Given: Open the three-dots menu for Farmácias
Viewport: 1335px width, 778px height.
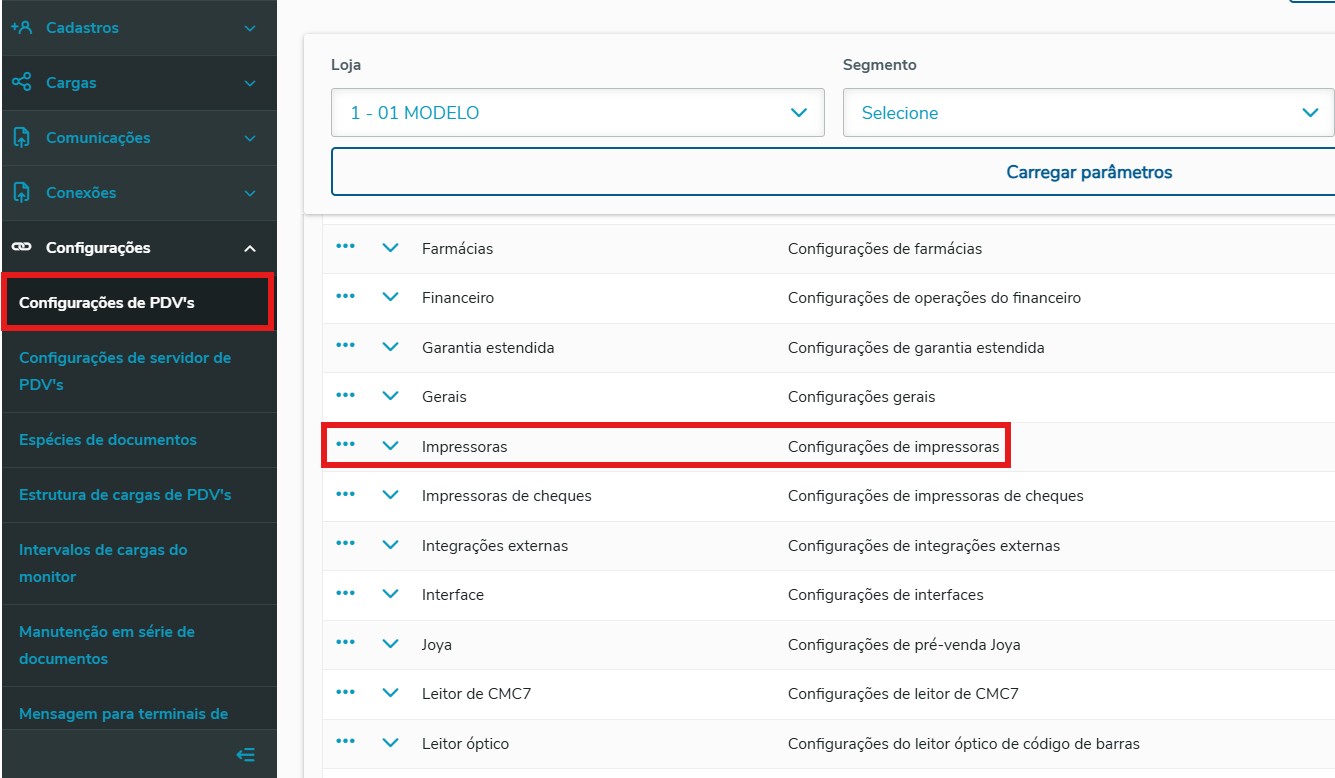Looking at the screenshot, I should [346, 247].
